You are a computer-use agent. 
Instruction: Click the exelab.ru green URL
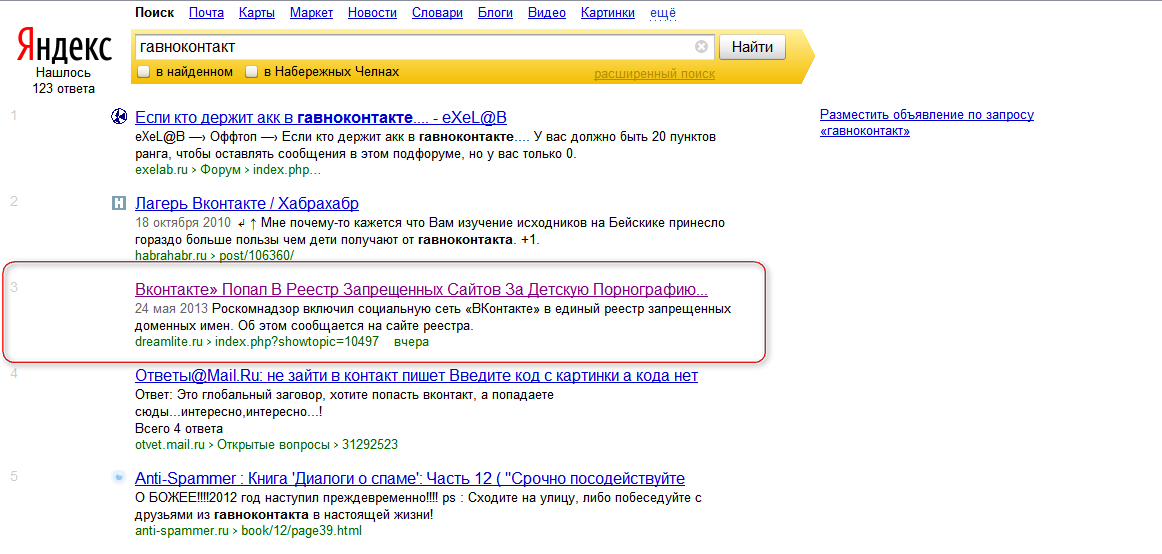point(163,170)
